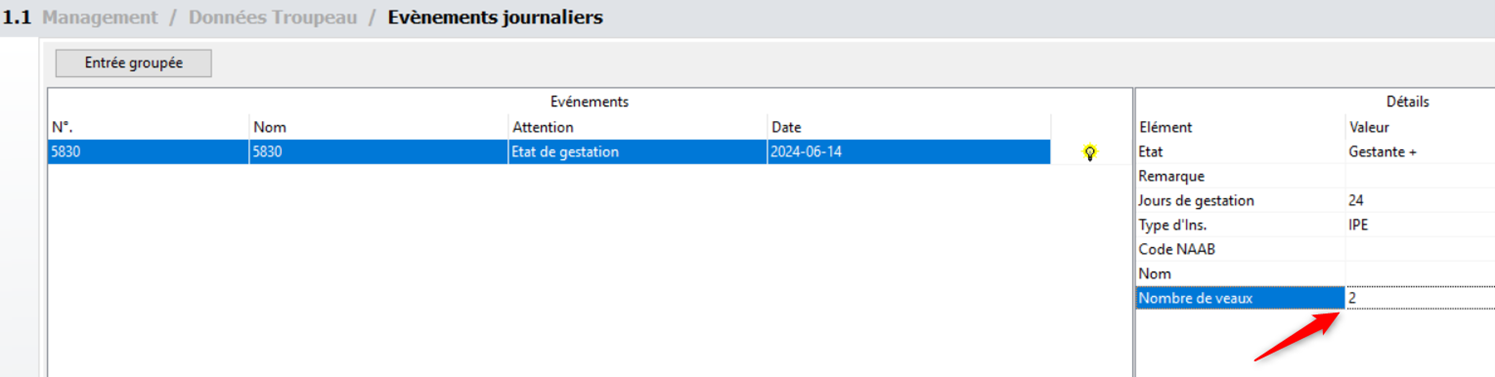
Task: Select the 5830 number cell in events row
Action: 148,152
